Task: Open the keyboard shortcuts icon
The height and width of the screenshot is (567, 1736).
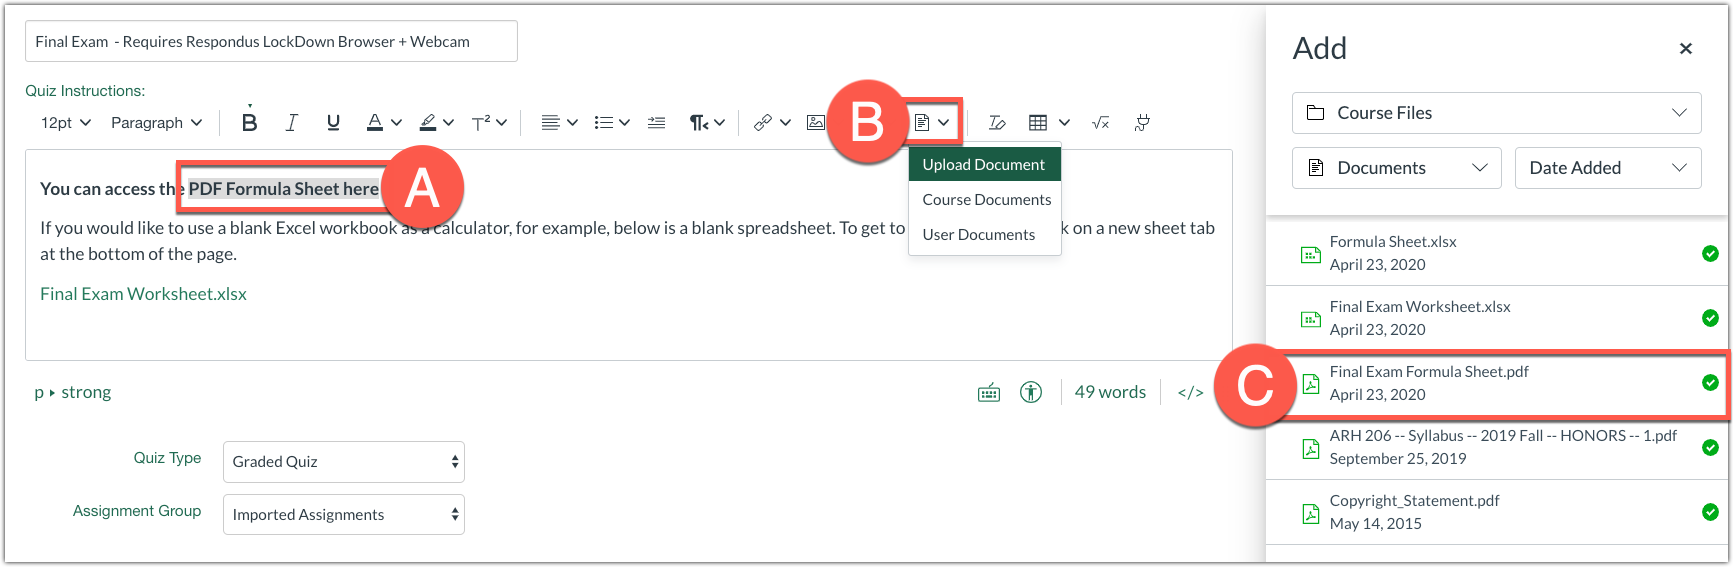Action: pos(988,392)
